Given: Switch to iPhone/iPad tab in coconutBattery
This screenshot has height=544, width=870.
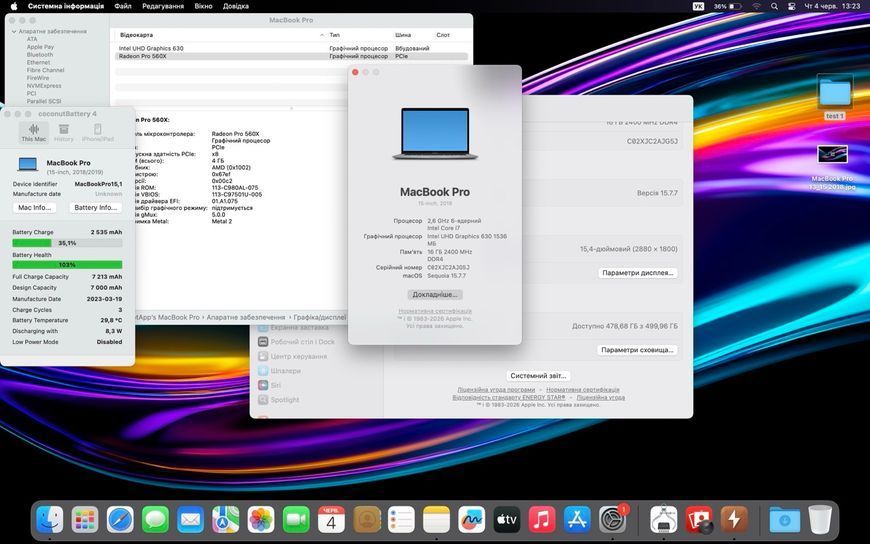Looking at the screenshot, I should [x=98, y=133].
